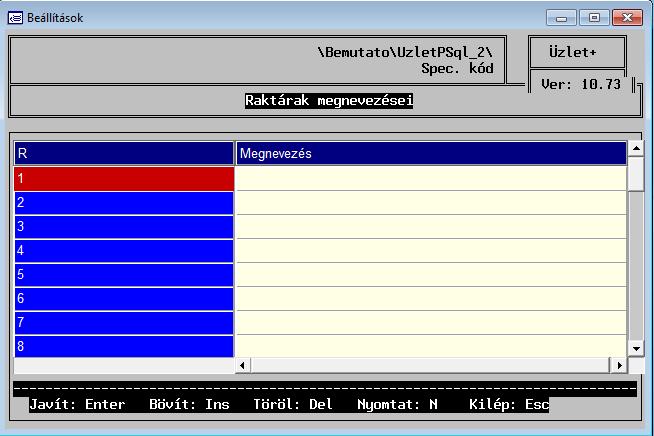Select row 2 in the R column
The height and width of the screenshot is (436, 654).
click(124, 203)
